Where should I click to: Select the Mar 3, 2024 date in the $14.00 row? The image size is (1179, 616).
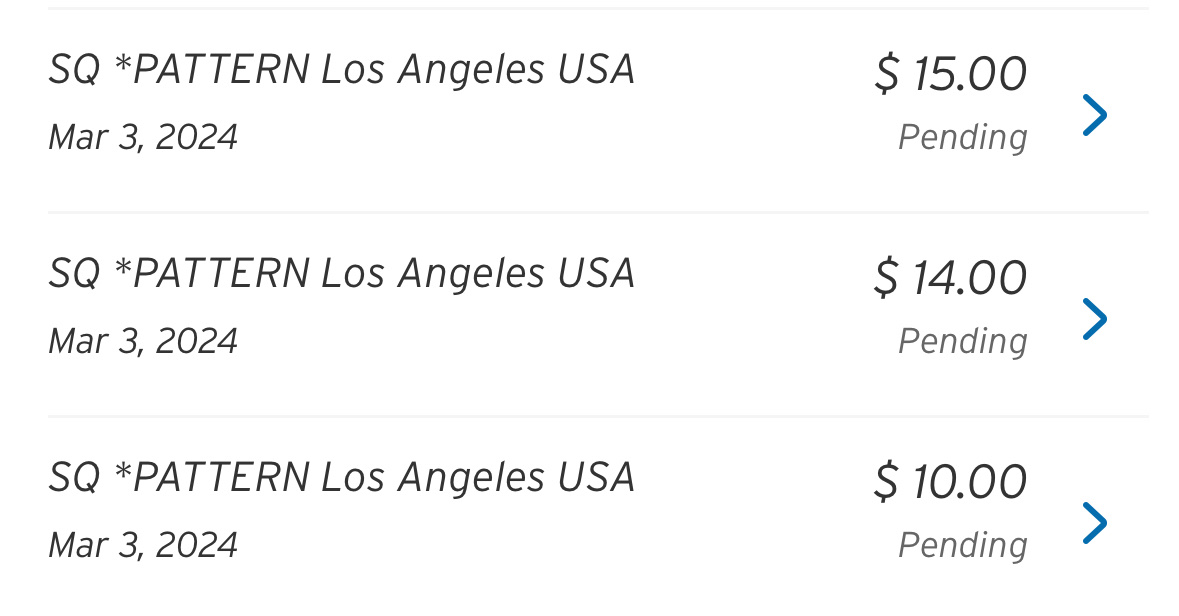pyautogui.click(x=143, y=341)
